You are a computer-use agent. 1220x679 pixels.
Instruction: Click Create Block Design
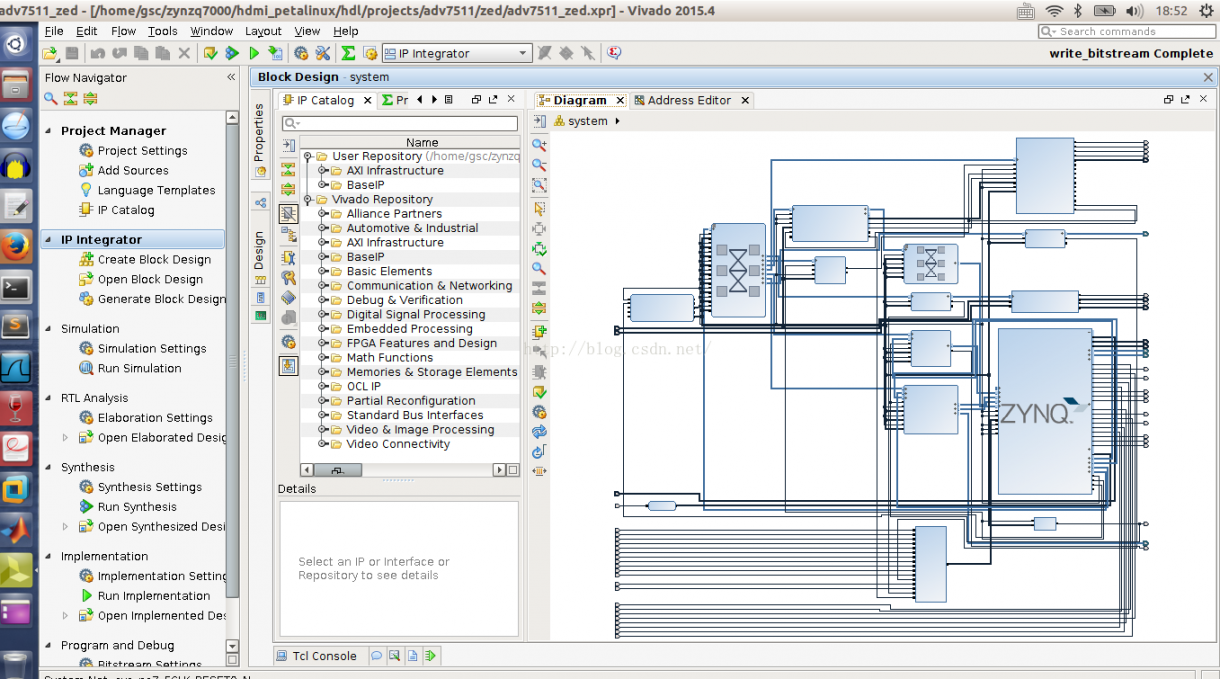[x=154, y=259]
